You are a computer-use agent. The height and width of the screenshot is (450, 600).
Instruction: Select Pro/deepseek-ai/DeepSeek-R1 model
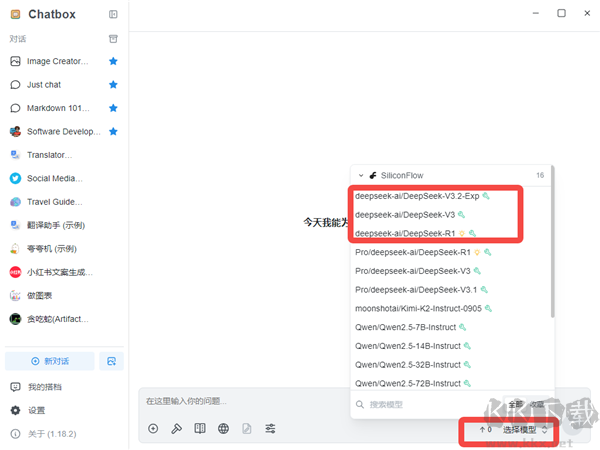click(452, 253)
